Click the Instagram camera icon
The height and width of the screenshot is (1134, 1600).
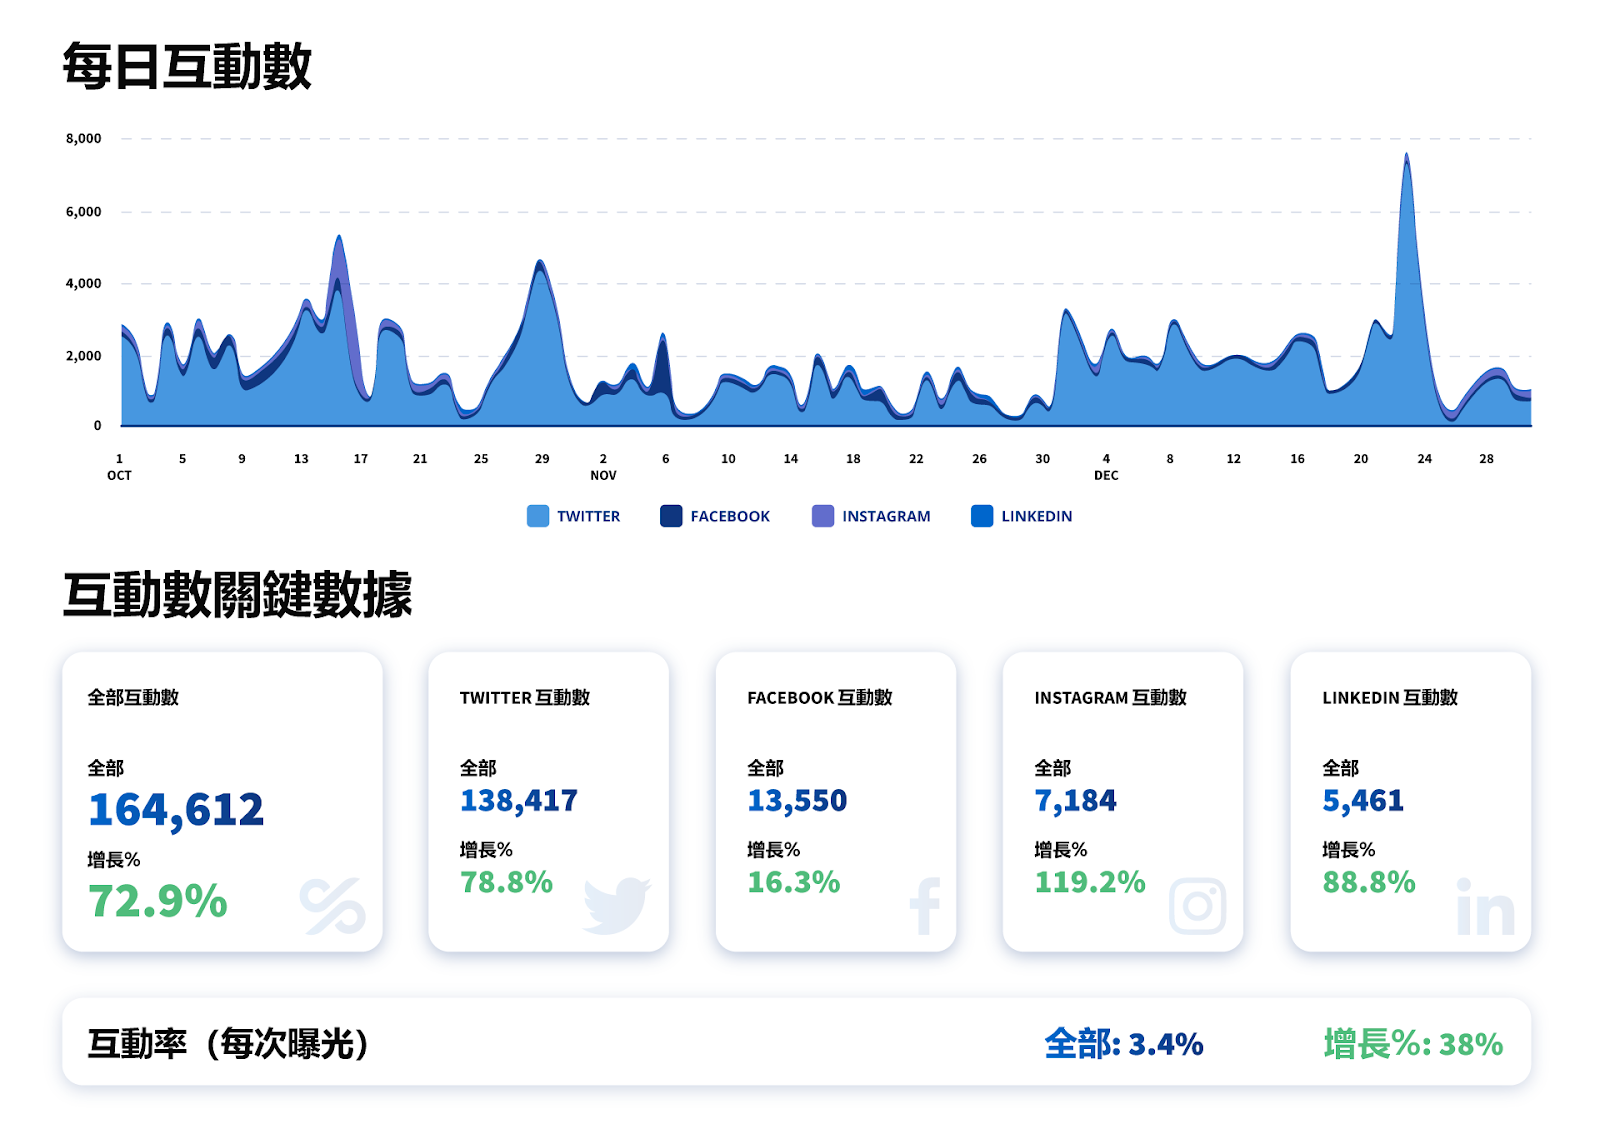1198,906
